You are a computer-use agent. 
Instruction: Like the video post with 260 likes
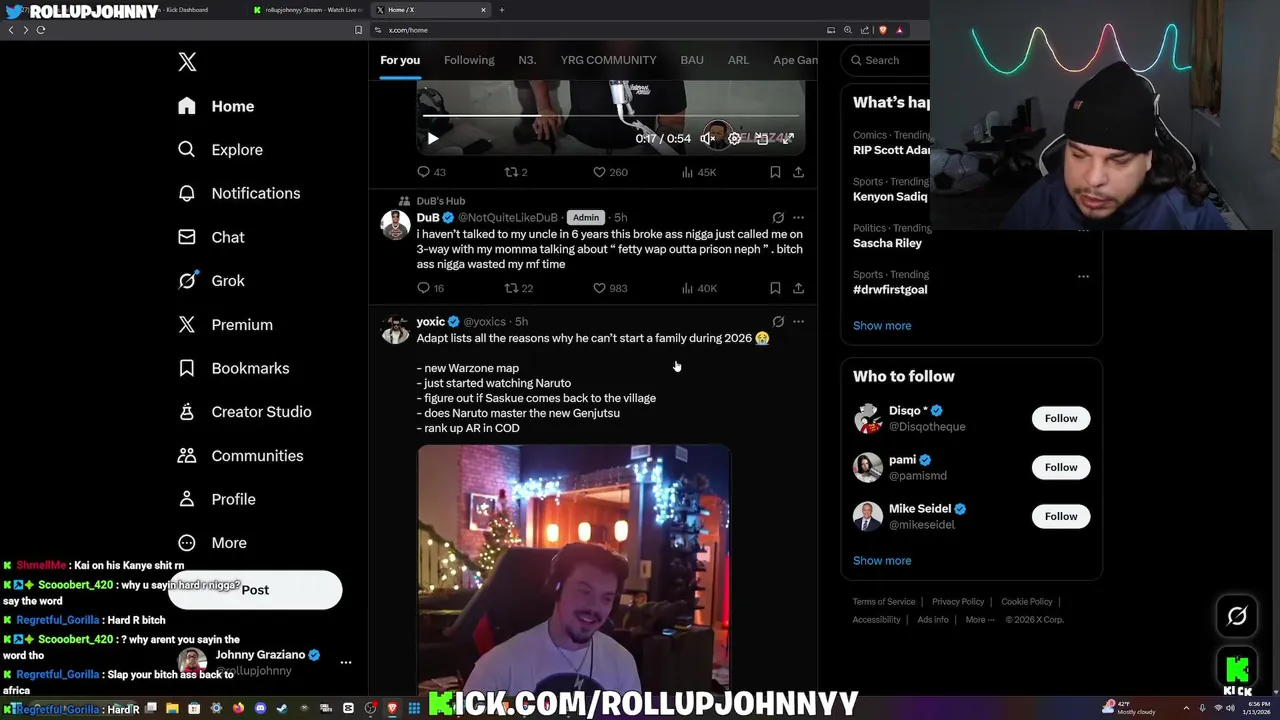(610, 172)
